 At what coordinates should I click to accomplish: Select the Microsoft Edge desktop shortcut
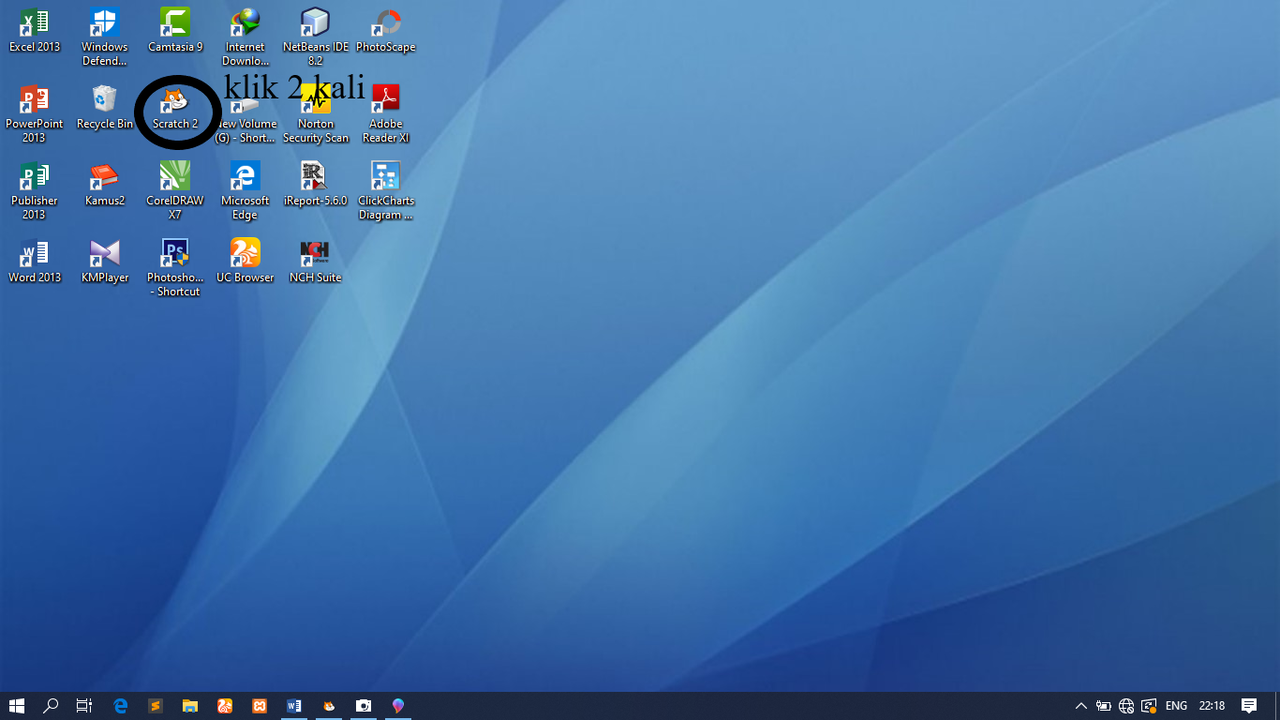tap(245, 192)
